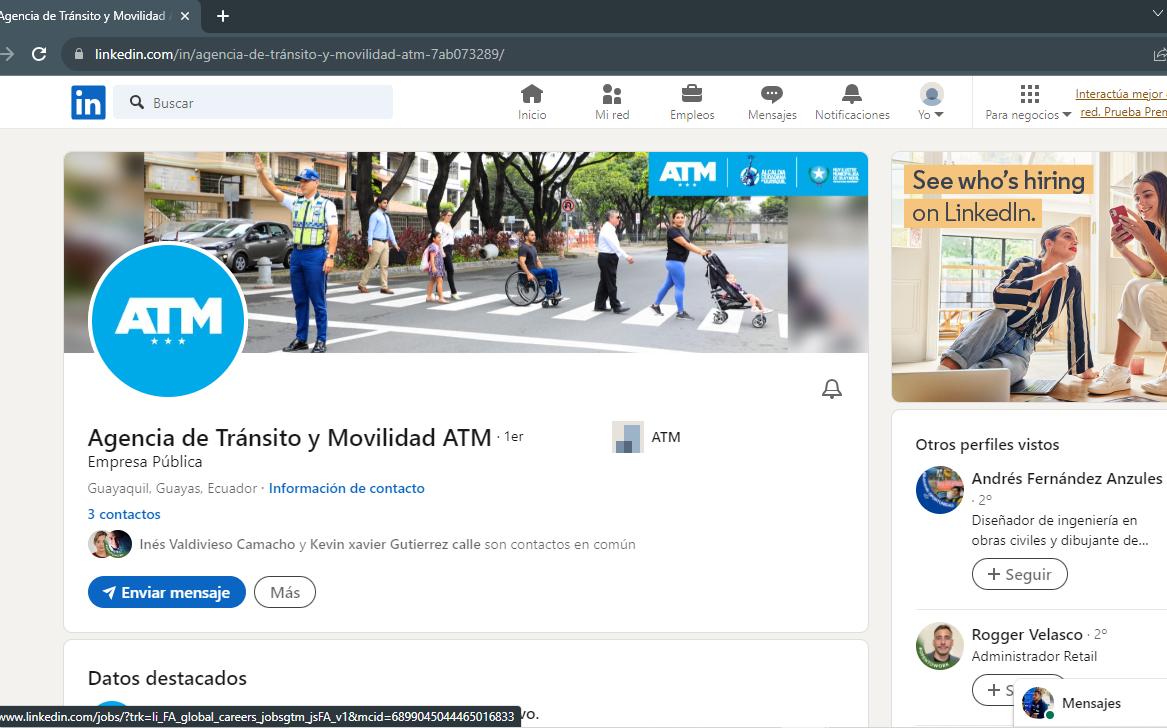Open Rogger Velasco profile photo
The image size is (1167, 728).
point(939,646)
